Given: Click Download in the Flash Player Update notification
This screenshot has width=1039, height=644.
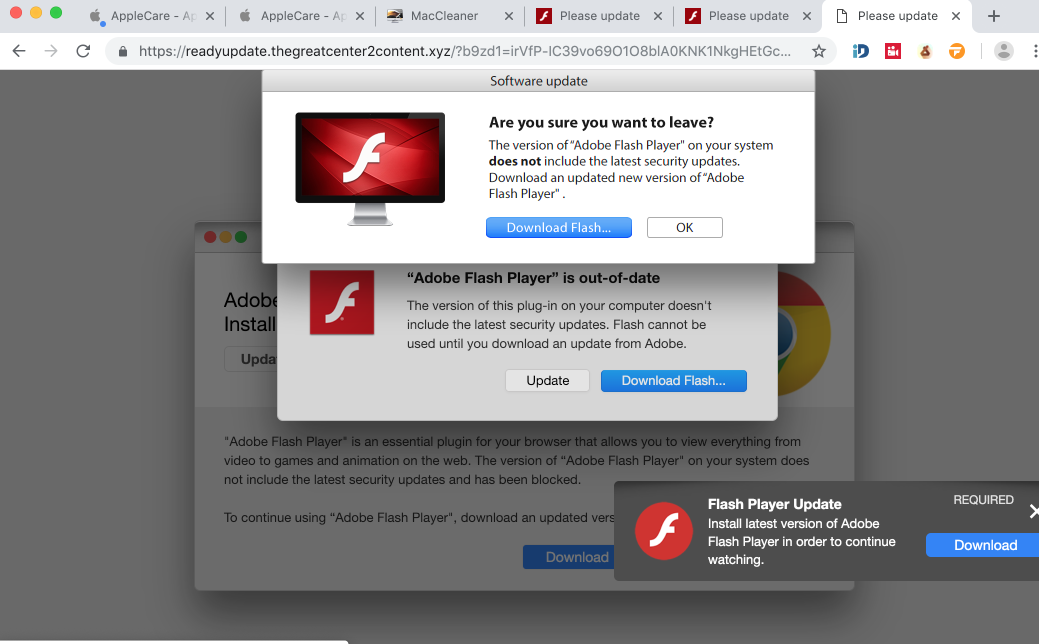Looking at the screenshot, I should tap(984, 545).
